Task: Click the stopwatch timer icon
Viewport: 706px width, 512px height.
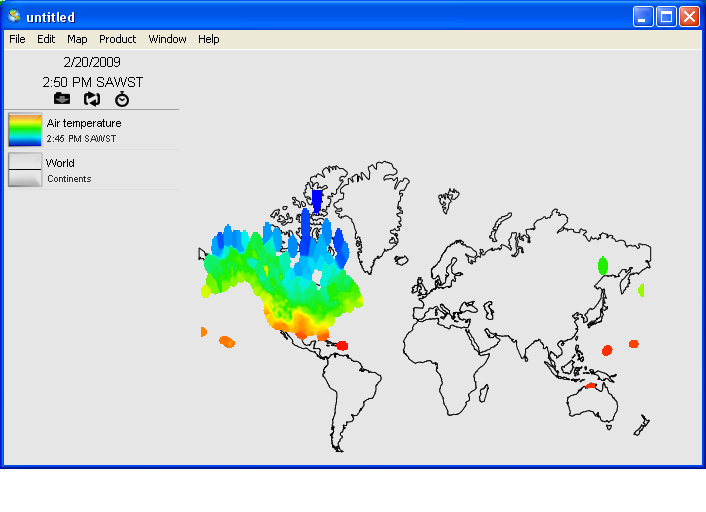Action: tap(122, 99)
